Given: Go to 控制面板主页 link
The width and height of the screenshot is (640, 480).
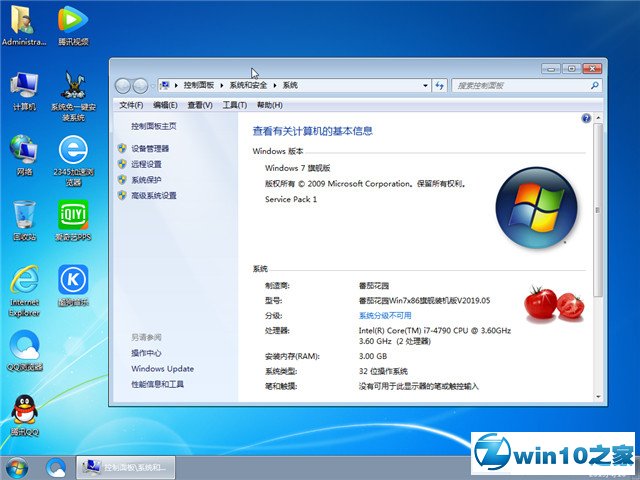Looking at the screenshot, I should point(154,127).
